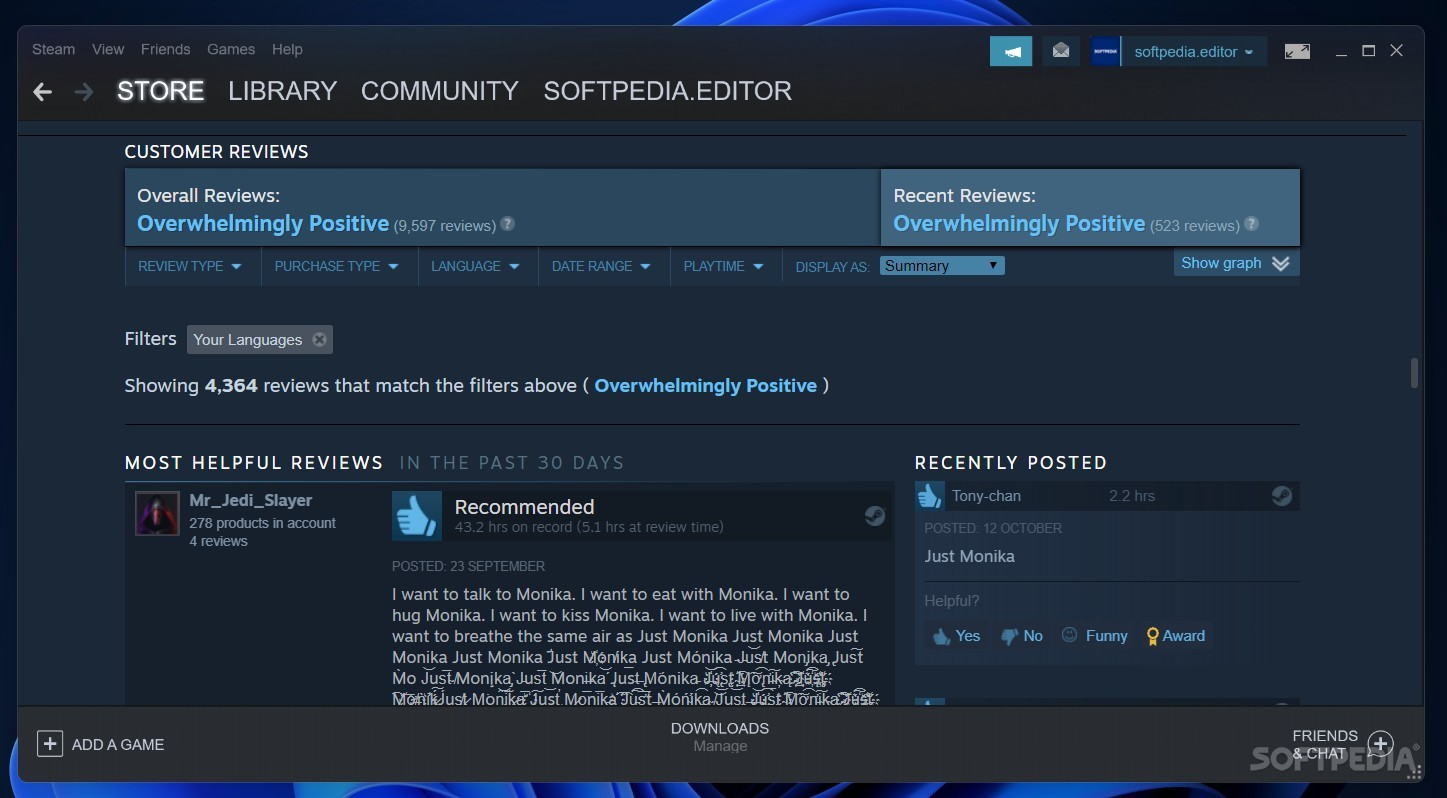Image resolution: width=1447 pixels, height=798 pixels.
Task: Click the Softpedia account avatar
Action: coord(1105,51)
